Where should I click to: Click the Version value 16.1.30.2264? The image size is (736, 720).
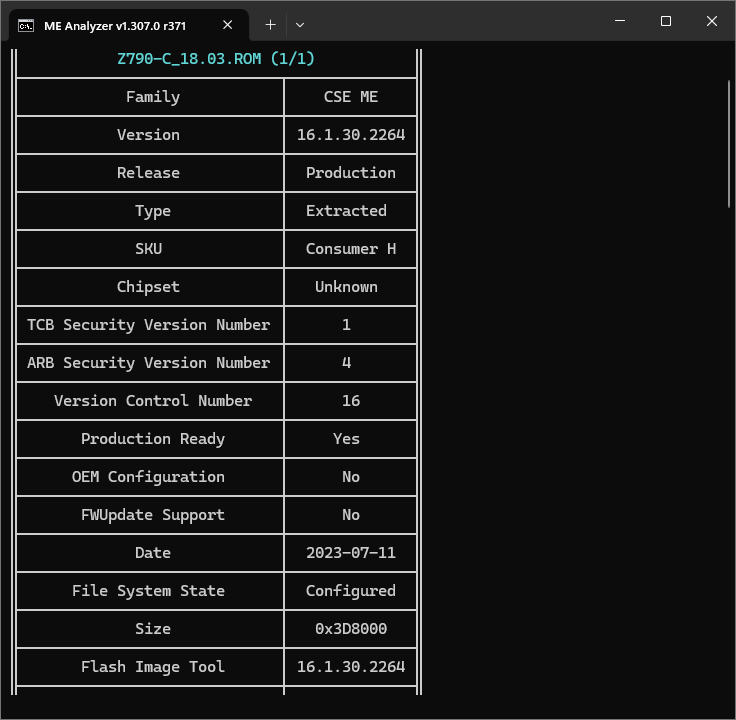[x=351, y=135]
